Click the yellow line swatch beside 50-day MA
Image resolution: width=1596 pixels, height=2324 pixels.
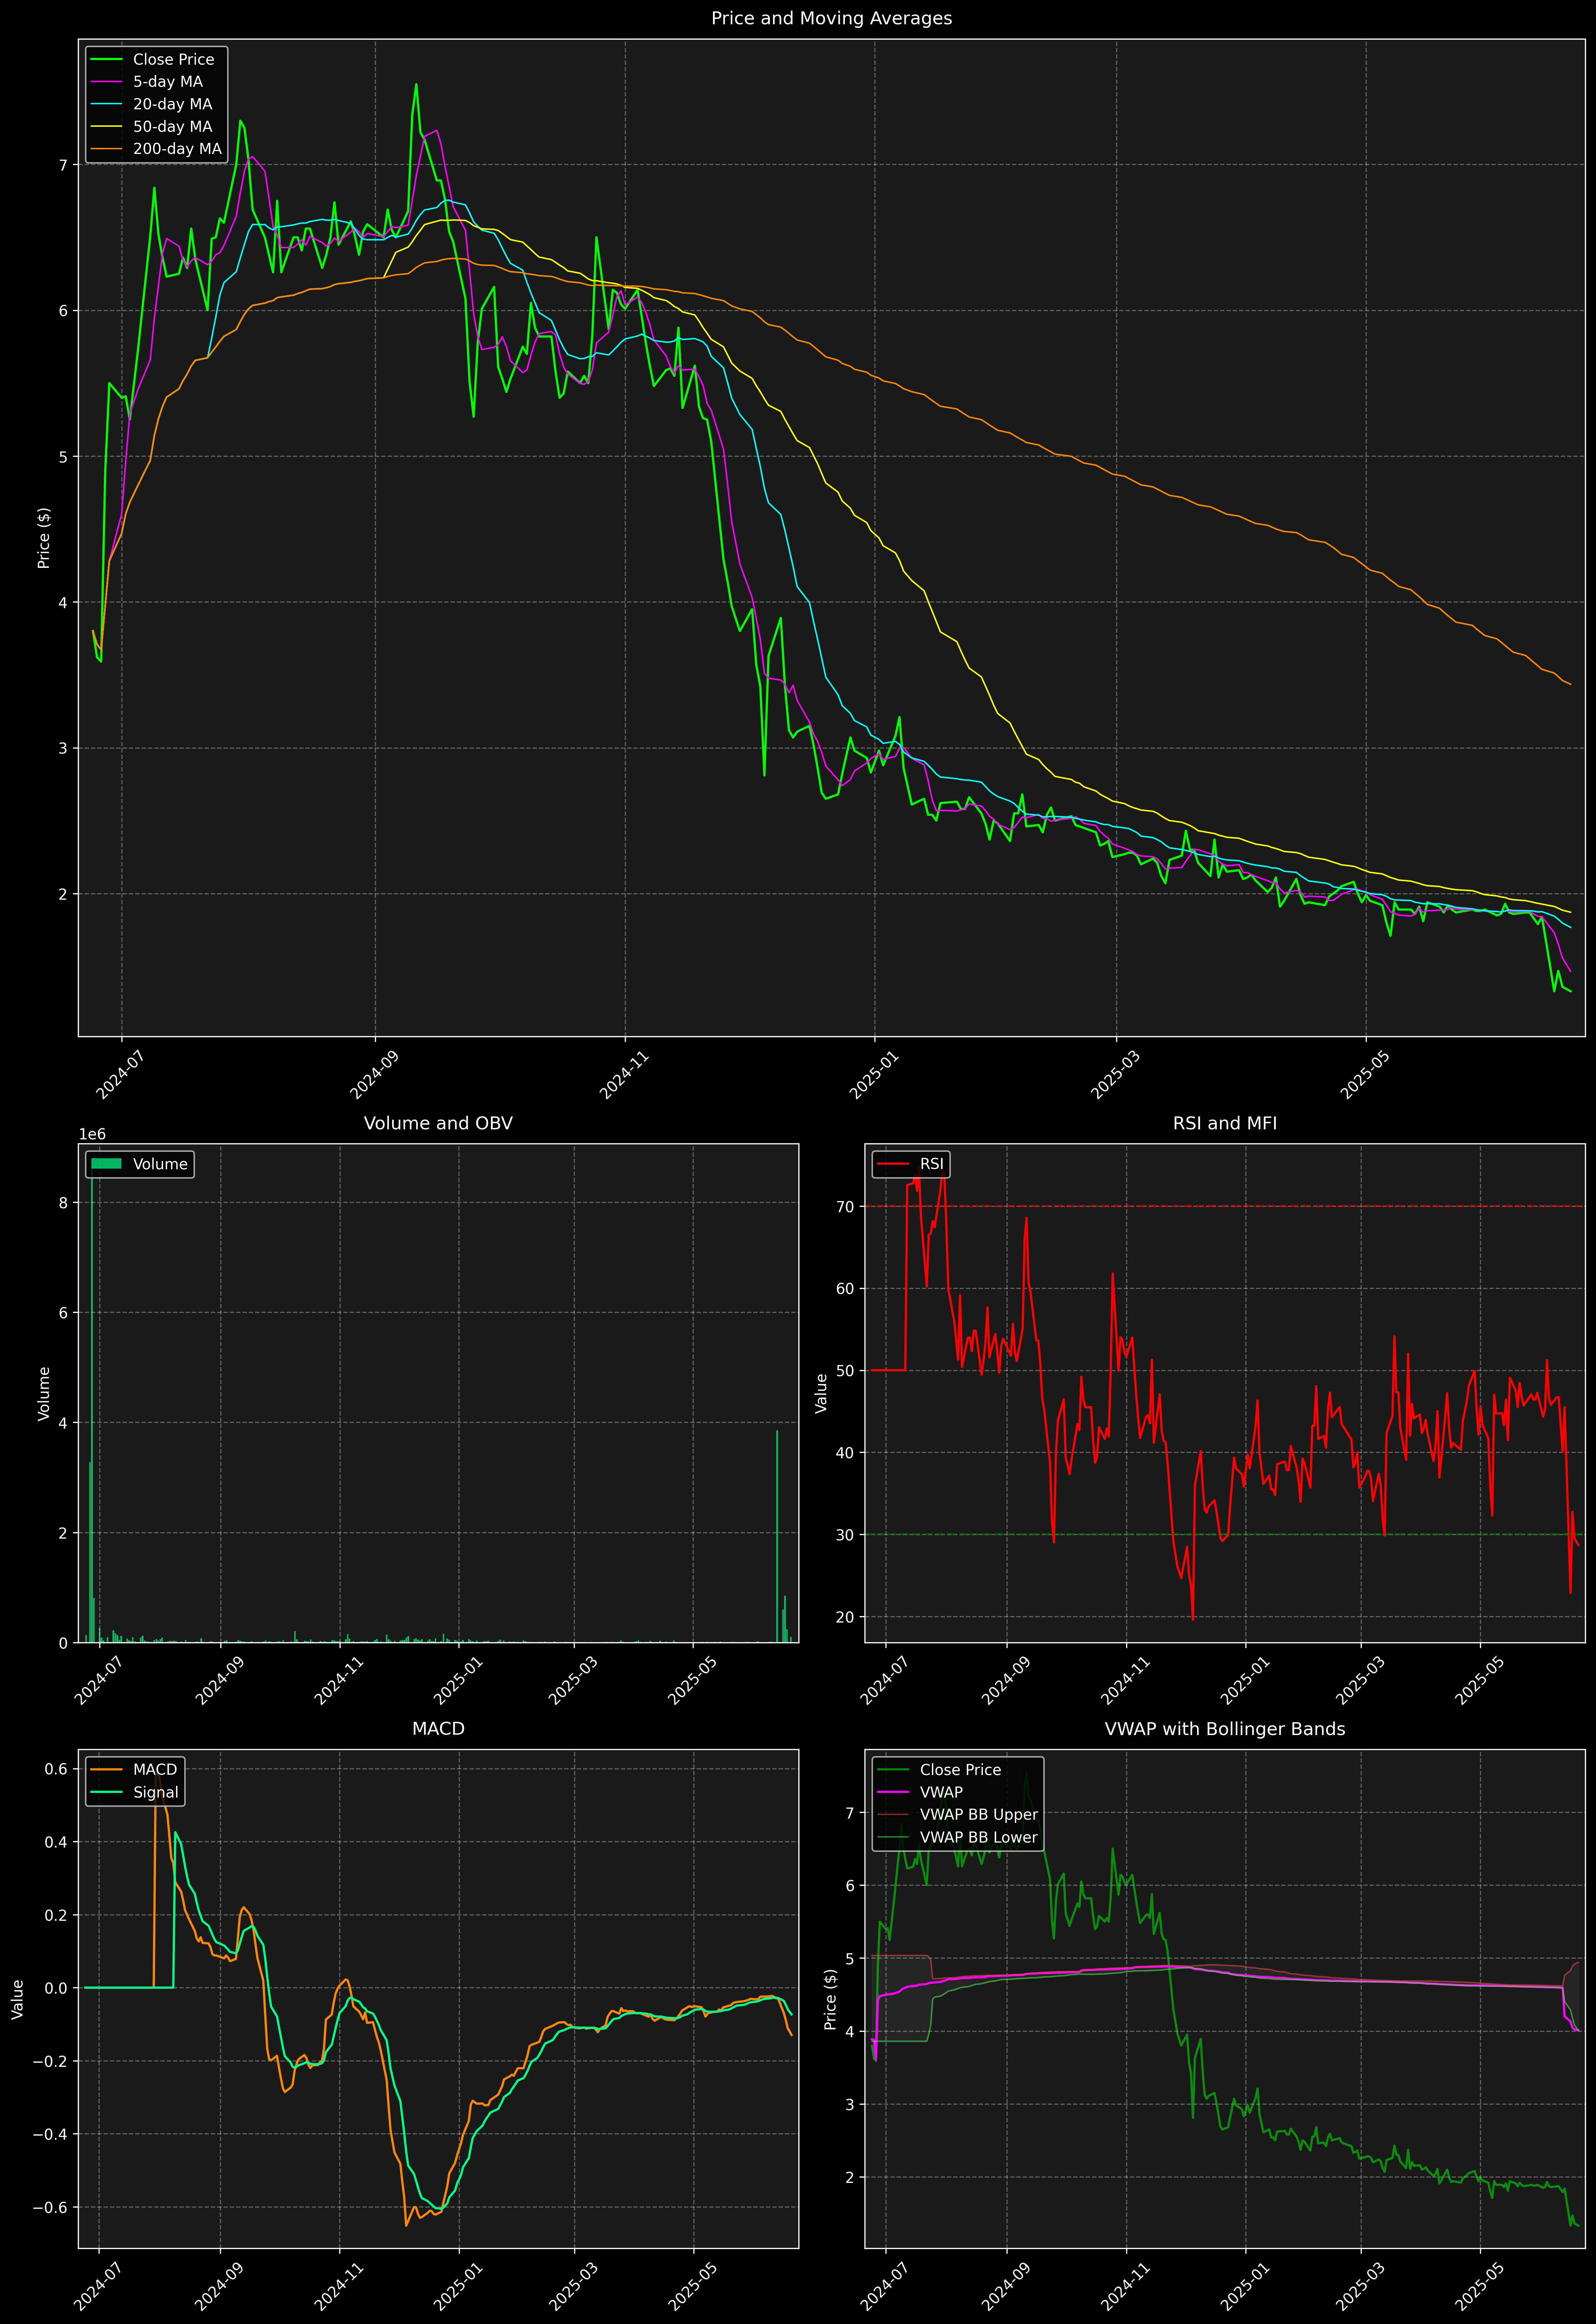(106, 127)
